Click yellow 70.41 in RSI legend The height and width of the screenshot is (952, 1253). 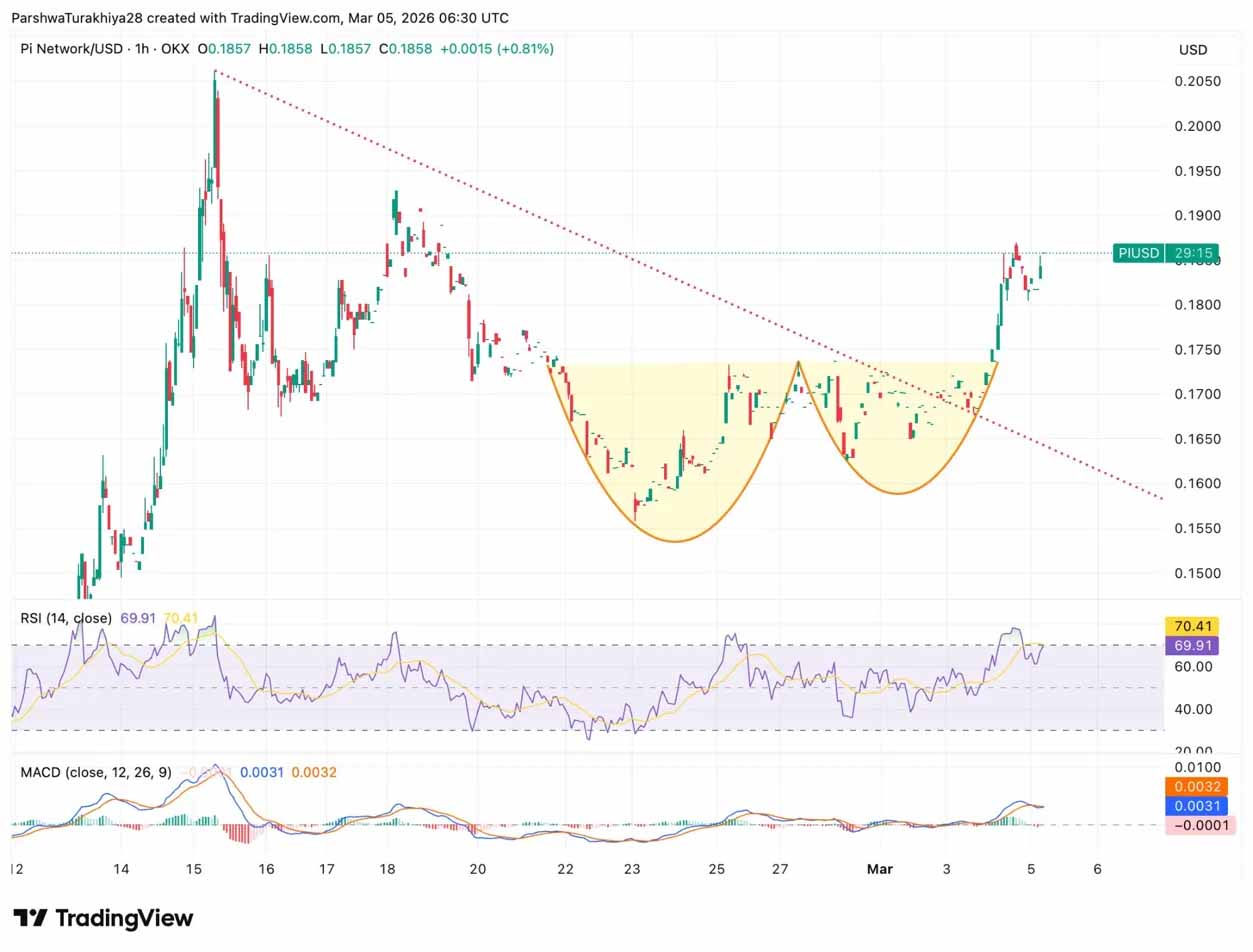click(x=181, y=619)
